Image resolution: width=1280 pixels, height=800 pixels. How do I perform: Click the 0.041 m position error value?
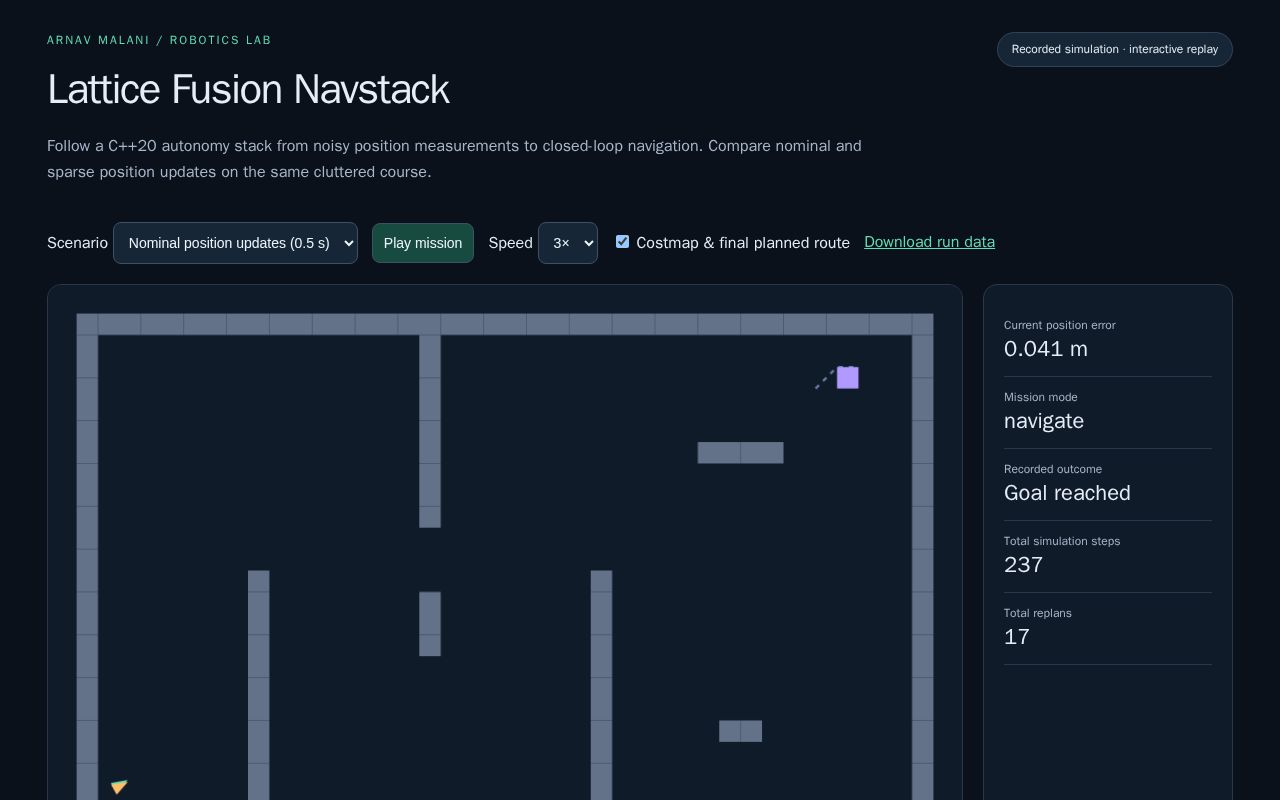[1046, 349]
